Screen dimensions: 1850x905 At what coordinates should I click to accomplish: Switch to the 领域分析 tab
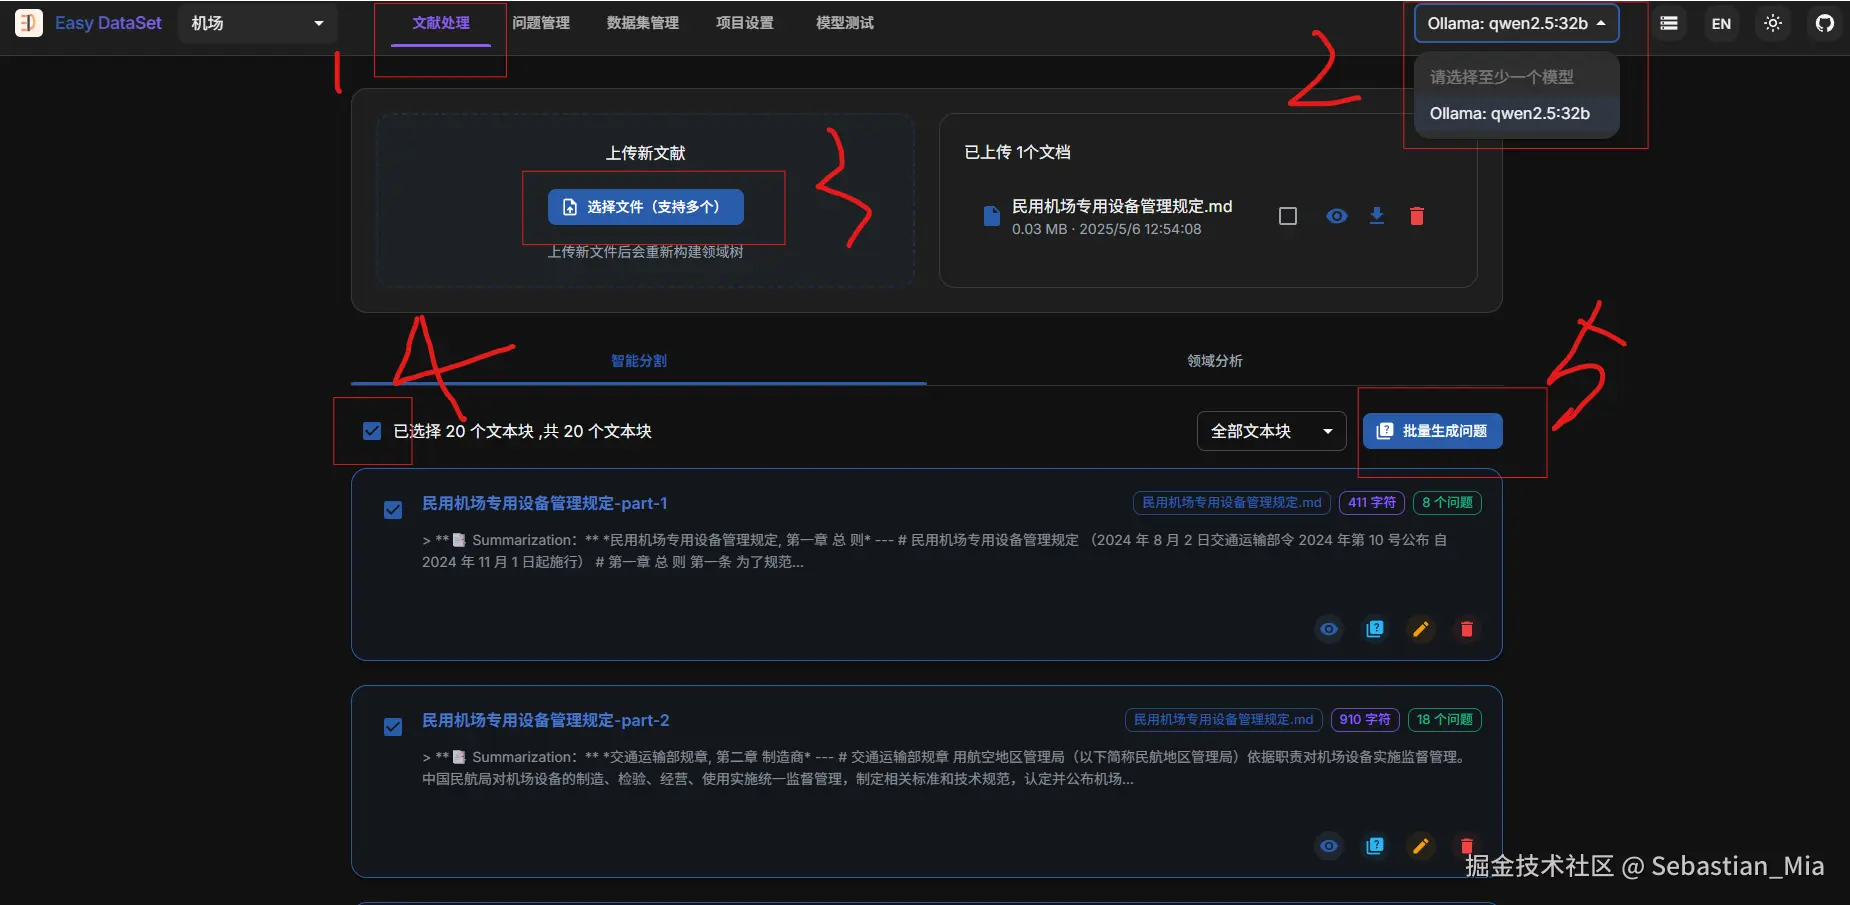1213,361
